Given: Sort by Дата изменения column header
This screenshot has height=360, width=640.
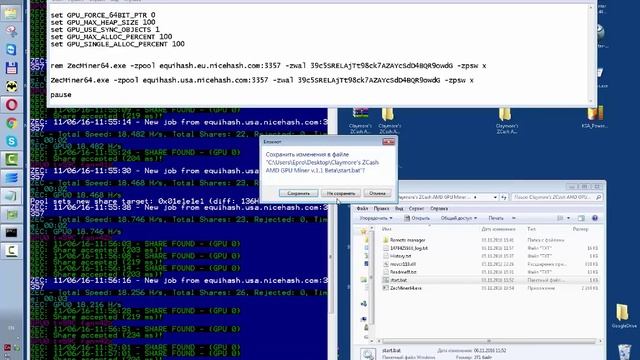Looking at the screenshot, I should [x=498, y=229].
